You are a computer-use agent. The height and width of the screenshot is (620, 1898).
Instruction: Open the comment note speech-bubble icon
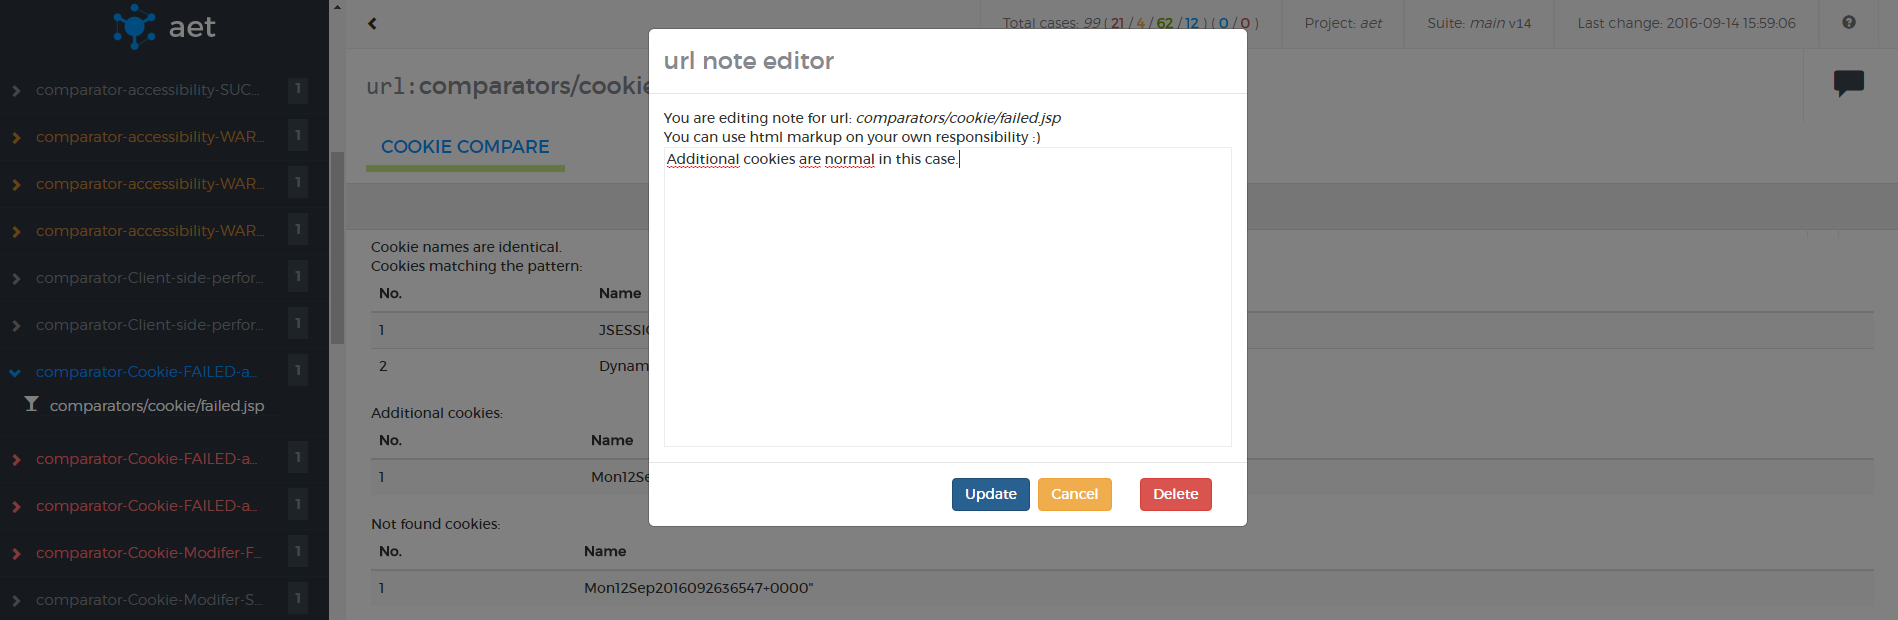[x=1848, y=83]
